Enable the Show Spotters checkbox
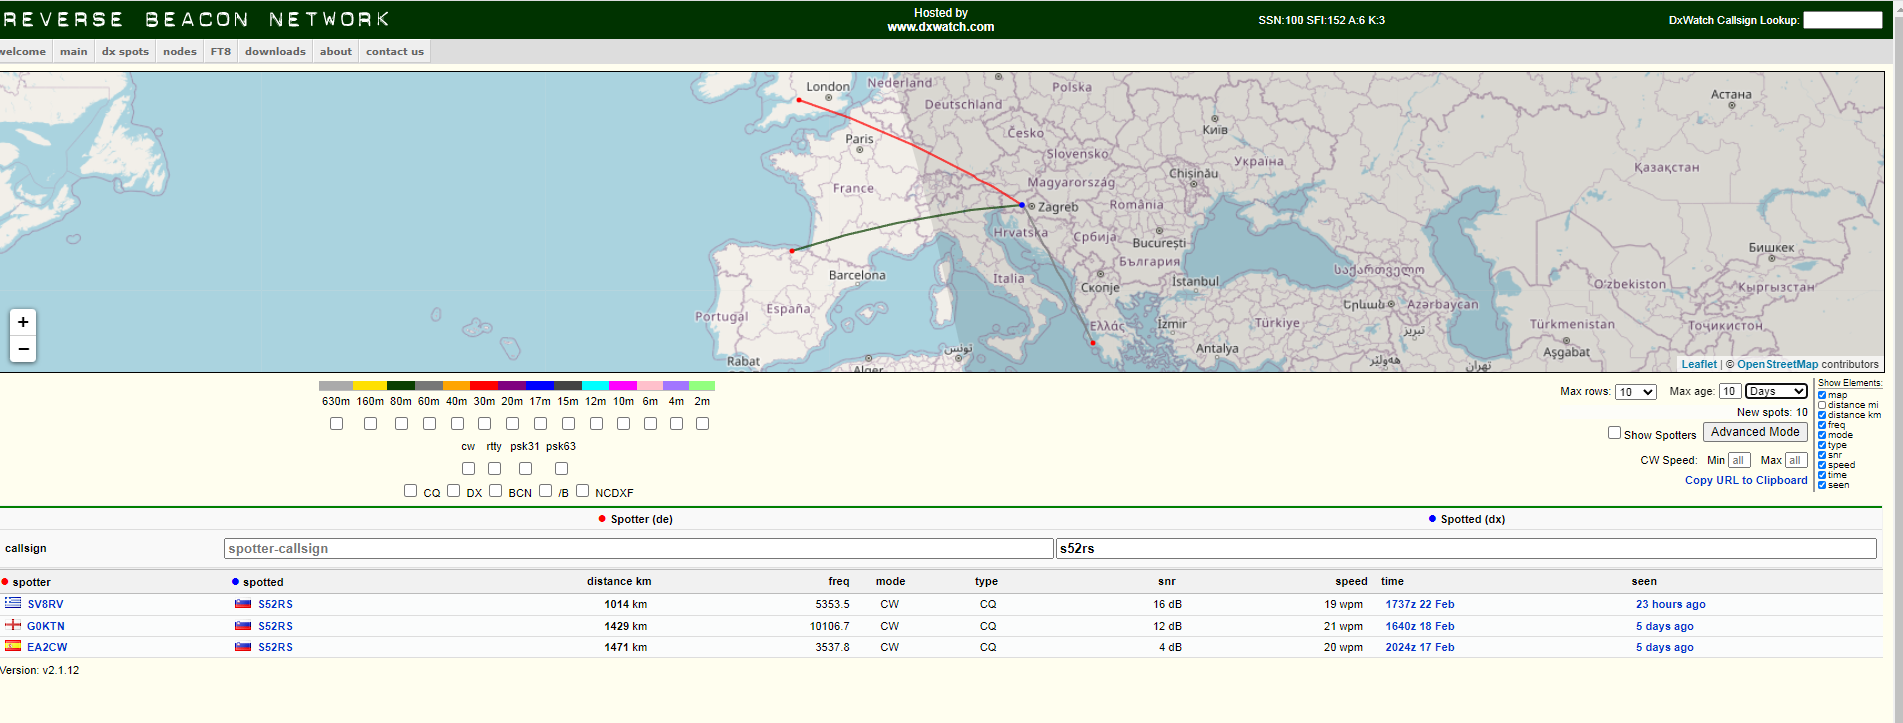This screenshot has height=723, width=1903. tap(1614, 433)
